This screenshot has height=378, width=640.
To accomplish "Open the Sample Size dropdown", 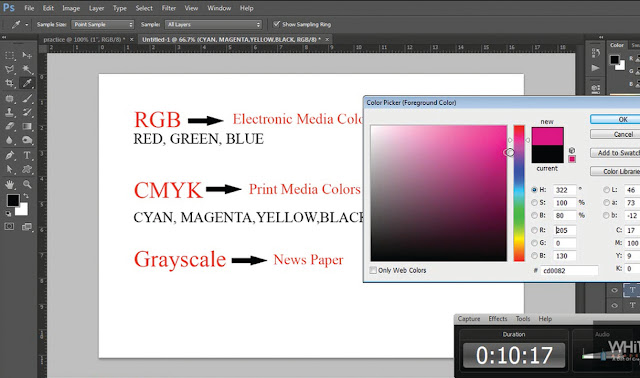I will click(x=102, y=24).
